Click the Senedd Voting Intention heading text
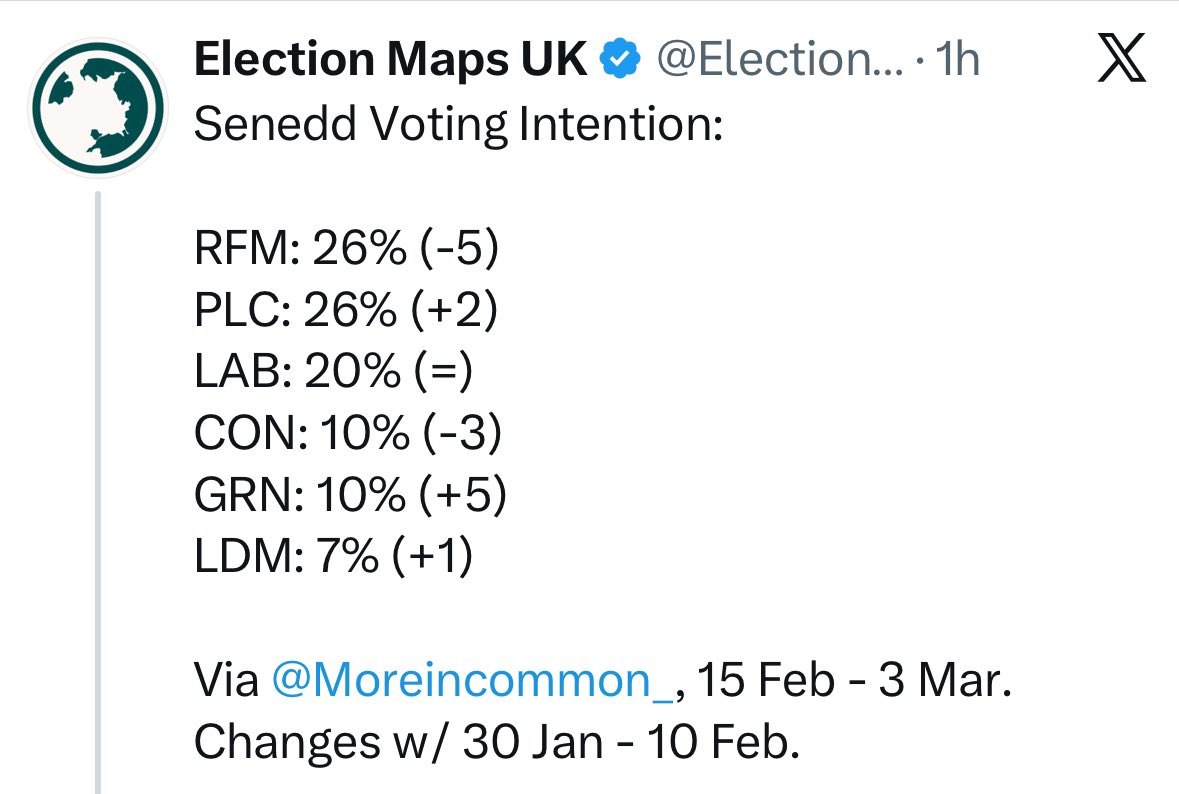Screen dimensions: 1179x794 [x=458, y=126]
